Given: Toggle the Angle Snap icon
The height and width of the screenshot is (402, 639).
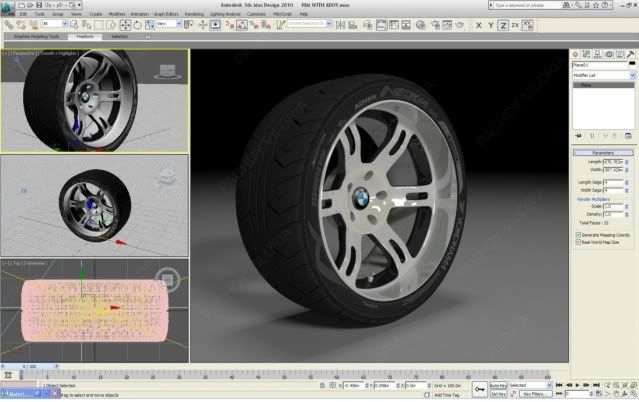Looking at the screenshot, I should click(242, 25).
